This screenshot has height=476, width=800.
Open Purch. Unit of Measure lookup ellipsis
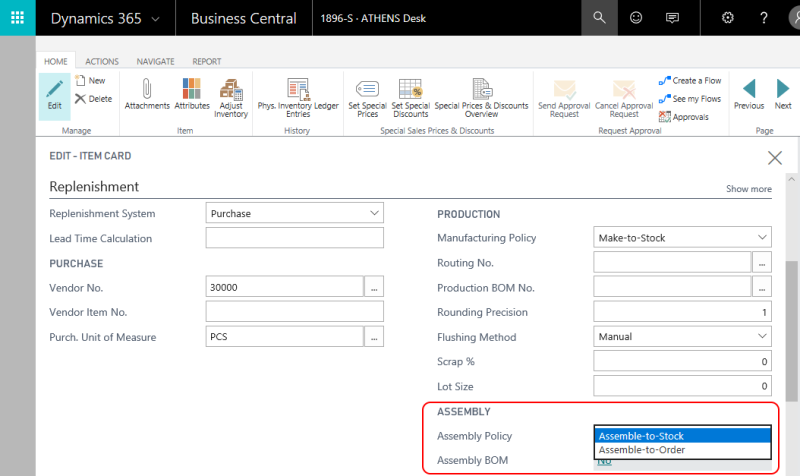(374, 337)
